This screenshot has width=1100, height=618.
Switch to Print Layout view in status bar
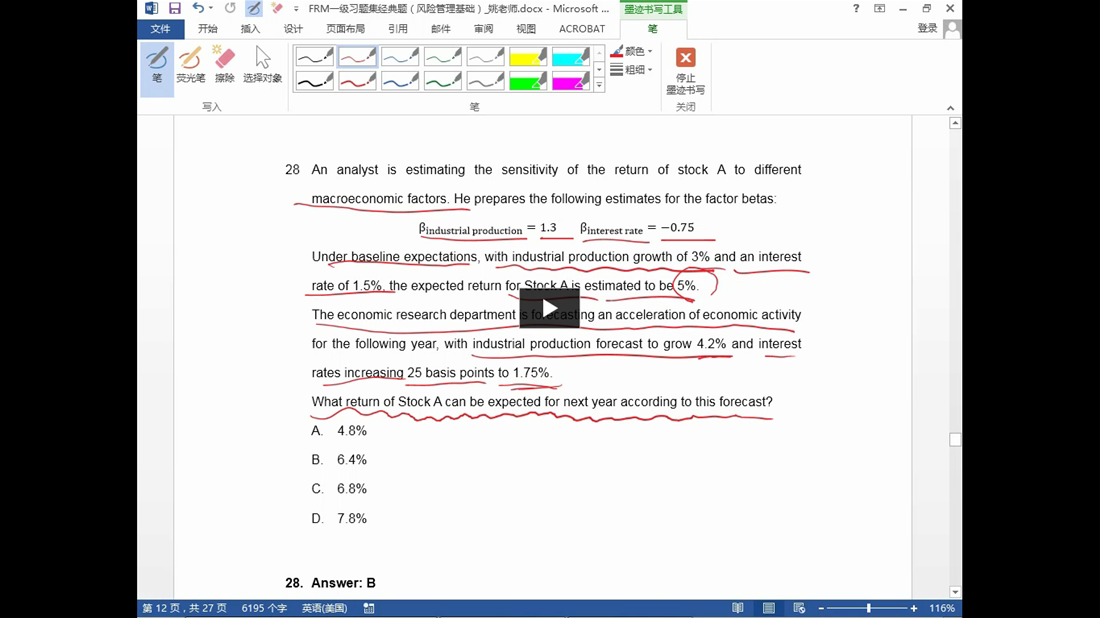pyautogui.click(x=768, y=608)
